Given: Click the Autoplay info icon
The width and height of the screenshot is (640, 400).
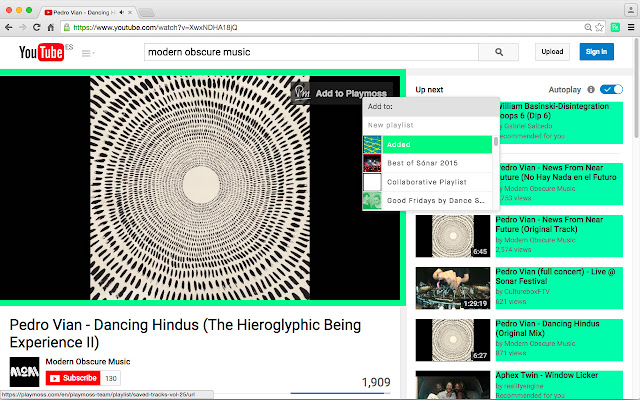Looking at the screenshot, I should [591, 89].
